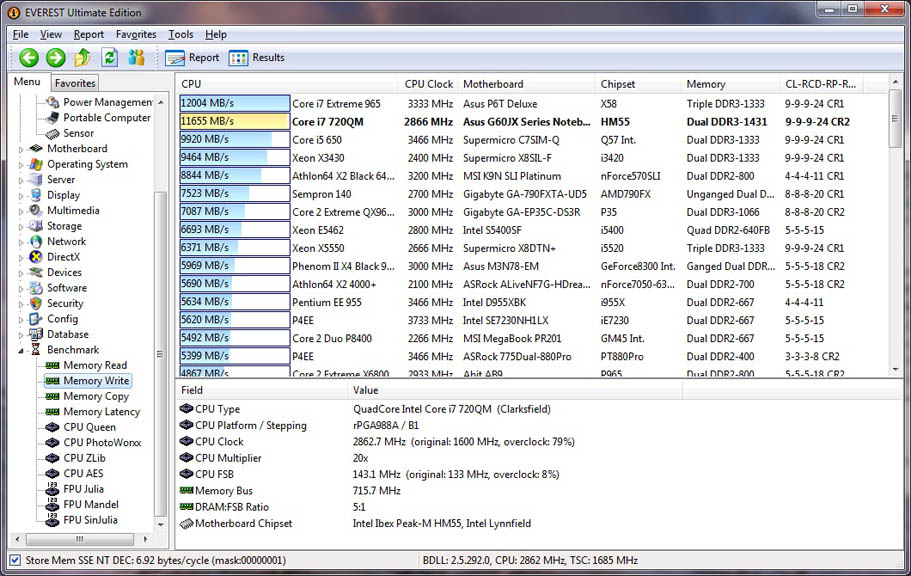Click the Memory Copy RAM icon

52,396
